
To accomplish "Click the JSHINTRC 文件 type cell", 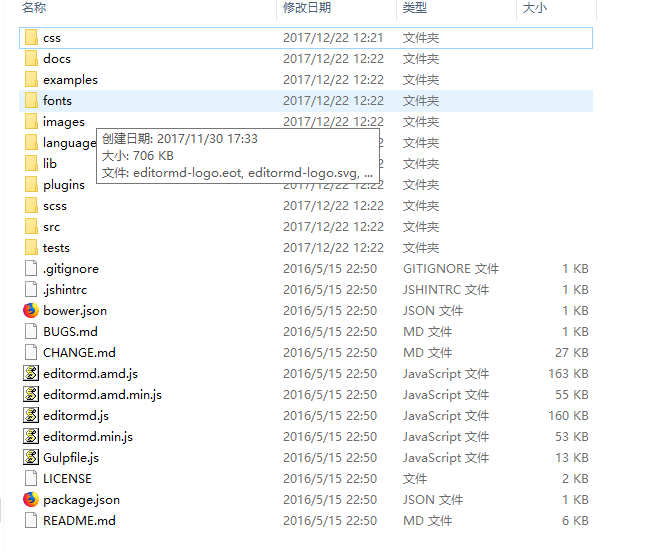I will [446, 290].
